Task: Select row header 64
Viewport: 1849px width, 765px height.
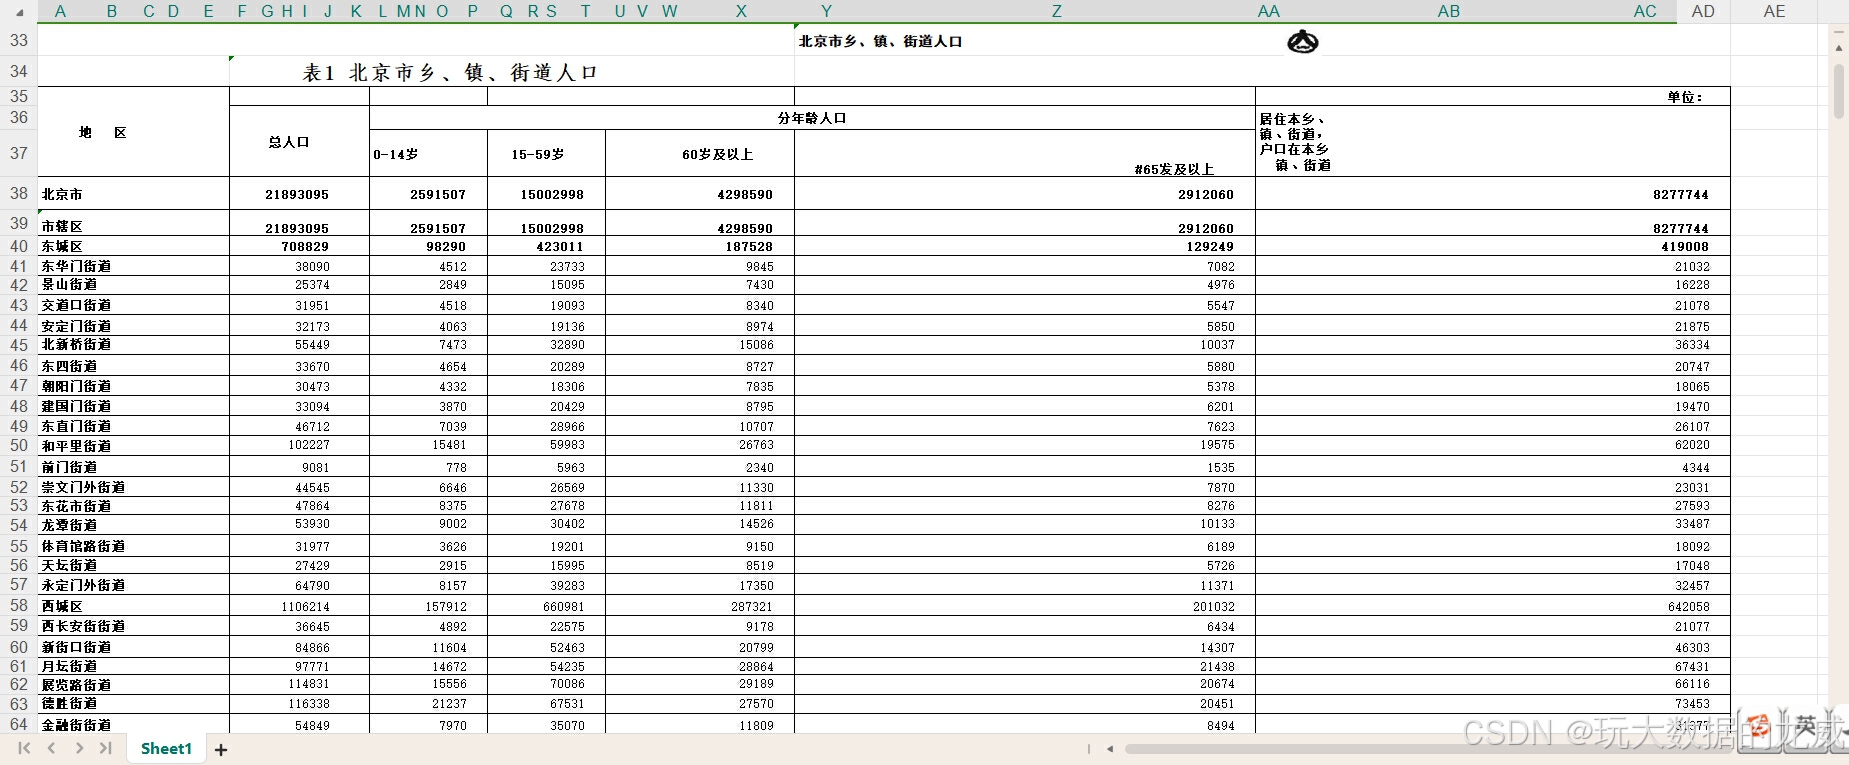Action: coord(19,723)
